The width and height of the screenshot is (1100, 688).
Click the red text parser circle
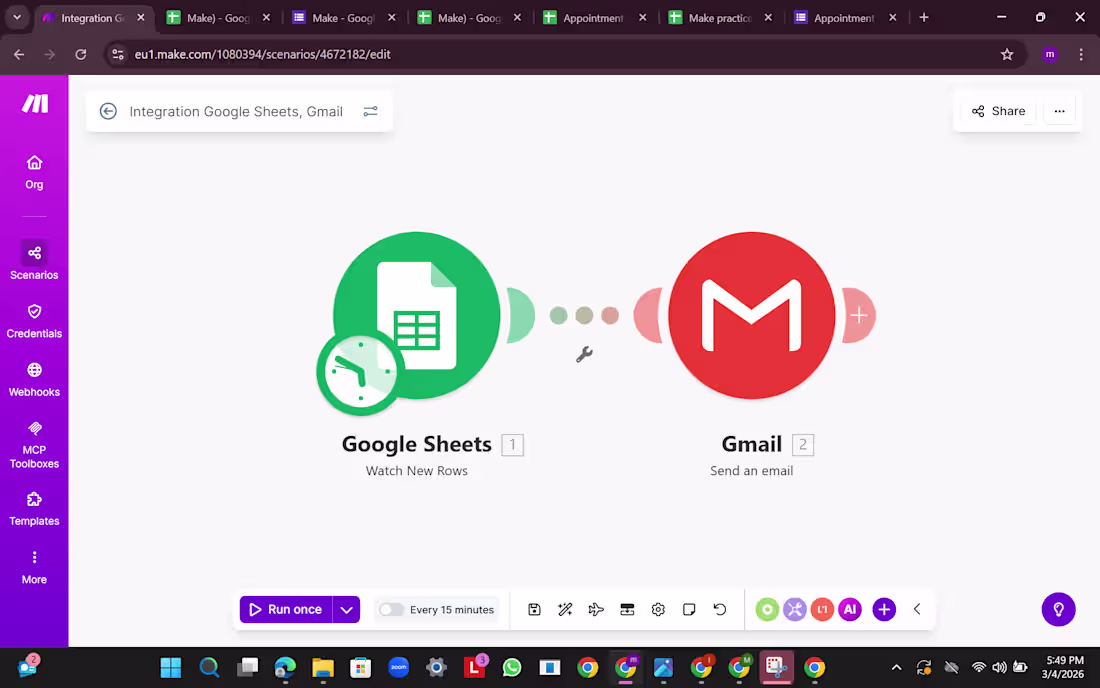click(822, 609)
